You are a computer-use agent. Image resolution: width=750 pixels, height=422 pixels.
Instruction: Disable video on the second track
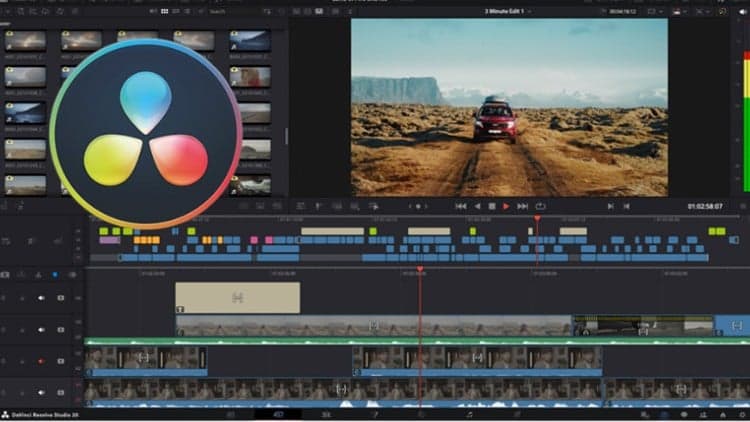coord(61,330)
